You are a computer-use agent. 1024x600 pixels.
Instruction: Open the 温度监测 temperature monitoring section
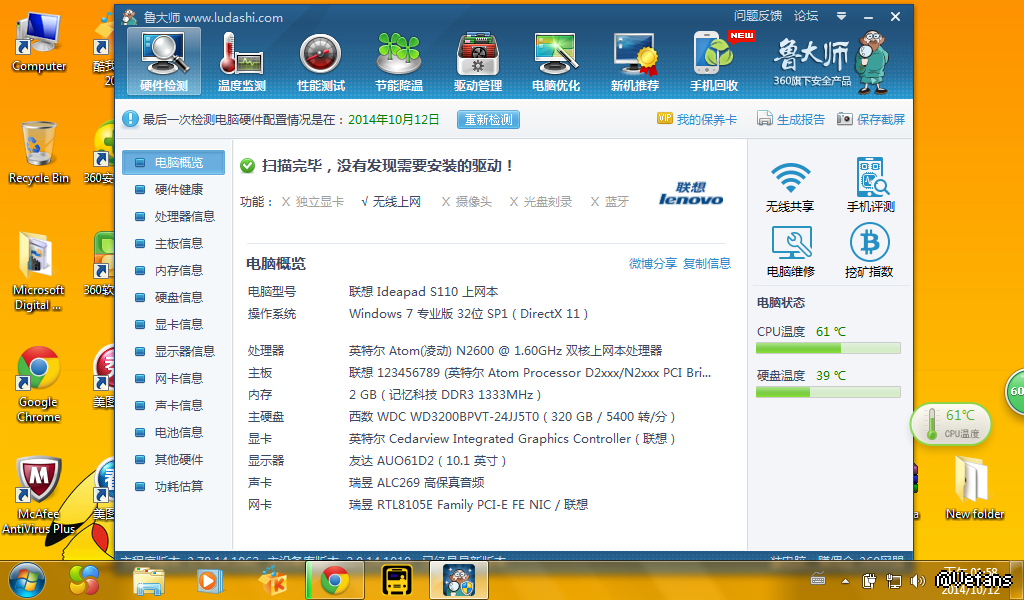coord(241,62)
